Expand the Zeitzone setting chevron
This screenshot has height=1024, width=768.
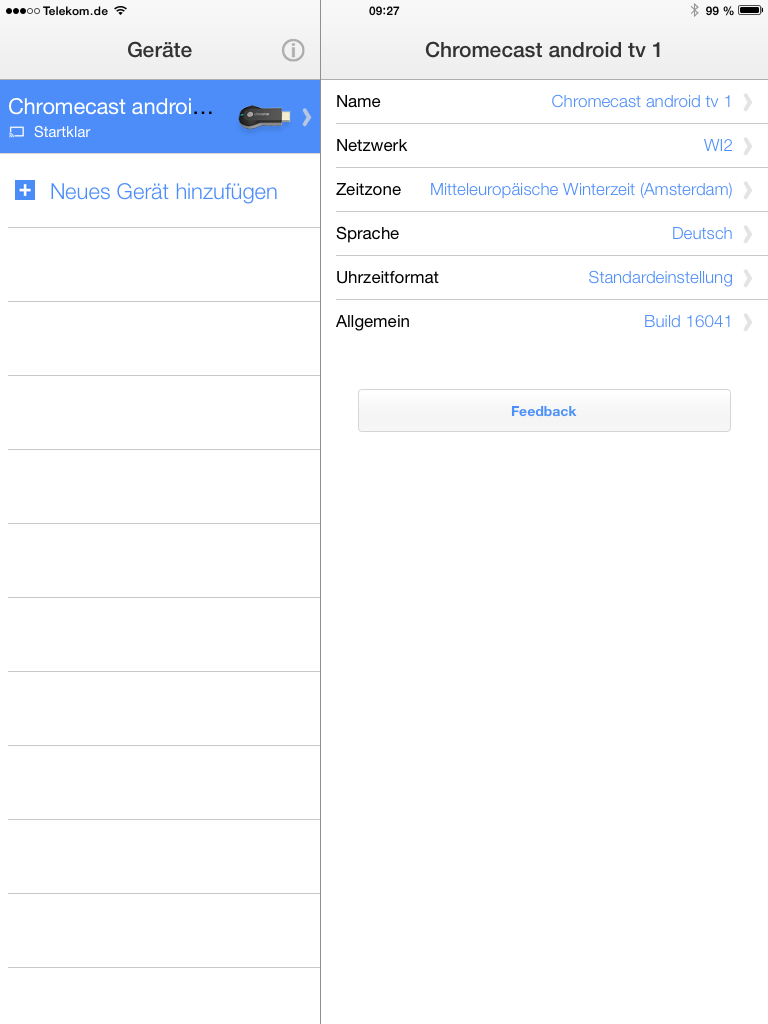tap(747, 190)
